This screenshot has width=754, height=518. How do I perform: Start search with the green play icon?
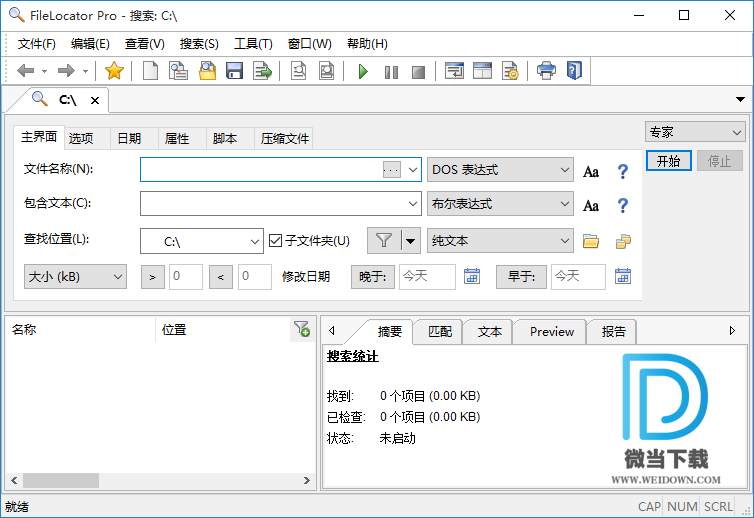(363, 72)
